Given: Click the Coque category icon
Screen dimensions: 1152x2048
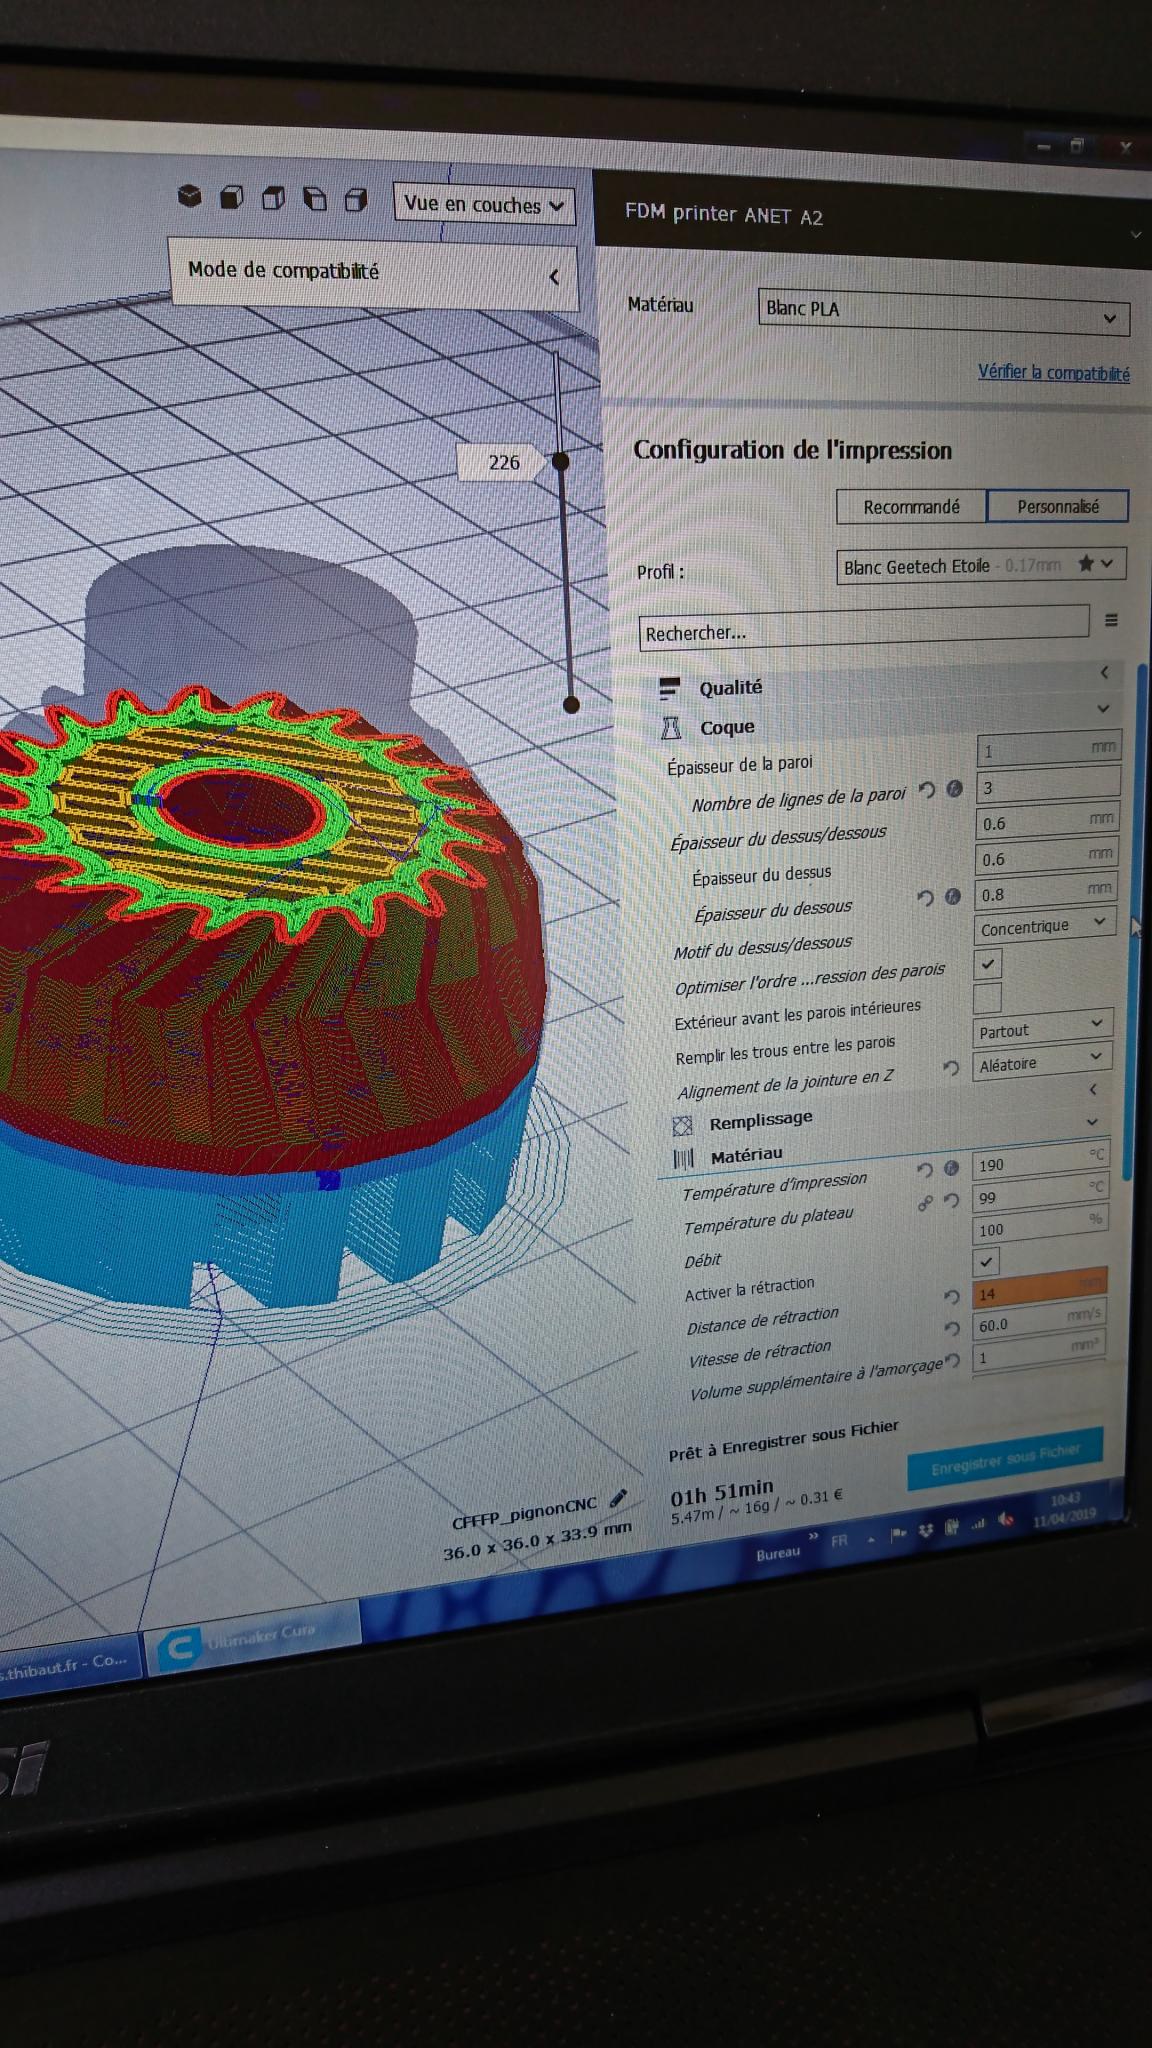Looking at the screenshot, I should (x=671, y=728).
